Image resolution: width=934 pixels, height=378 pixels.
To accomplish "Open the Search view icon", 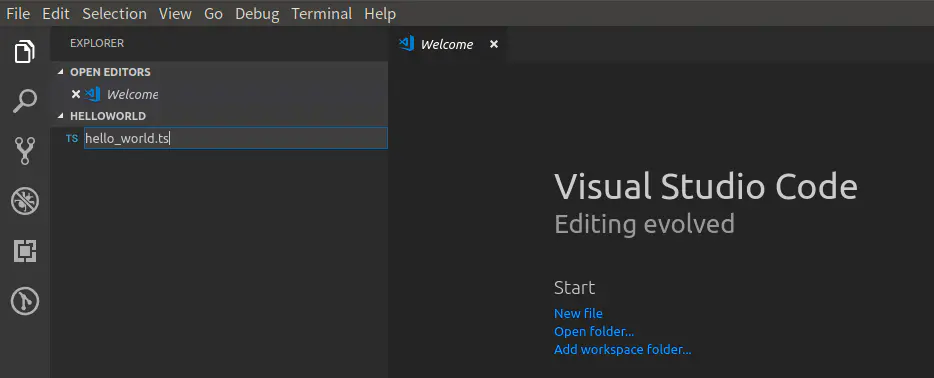I will [x=25, y=101].
